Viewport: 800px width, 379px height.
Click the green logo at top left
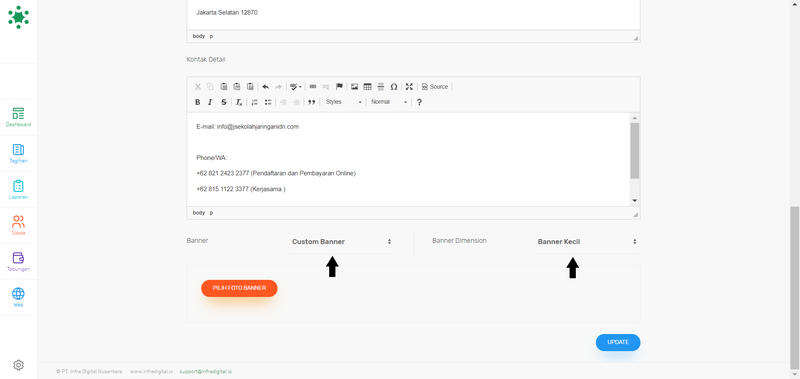pyautogui.click(x=18, y=17)
